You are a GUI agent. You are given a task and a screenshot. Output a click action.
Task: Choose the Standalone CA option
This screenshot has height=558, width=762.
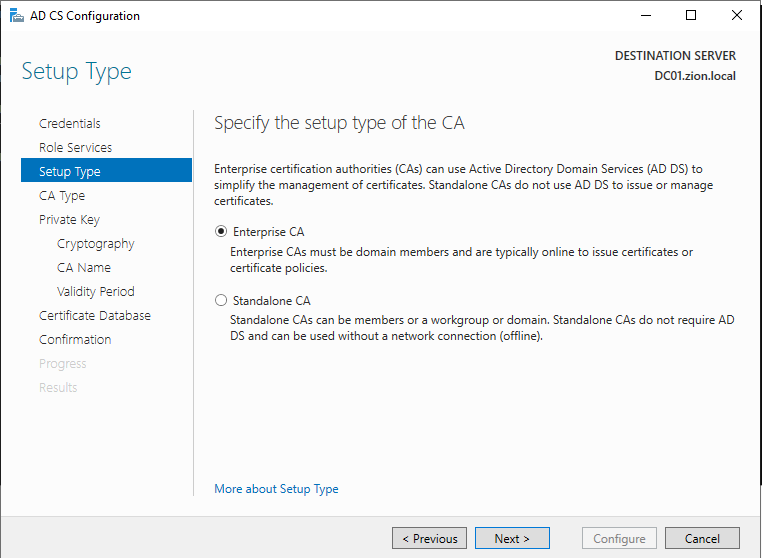click(221, 300)
